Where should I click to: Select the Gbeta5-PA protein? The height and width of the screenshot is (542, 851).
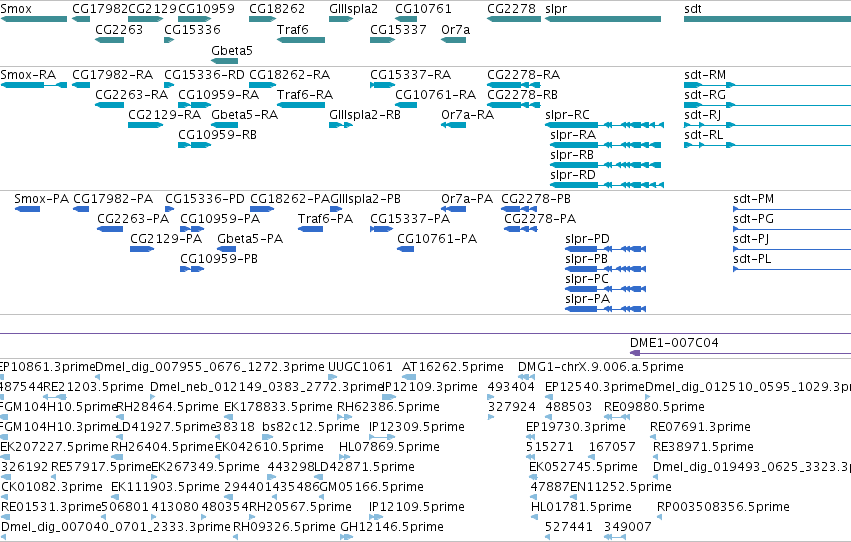click(x=226, y=249)
